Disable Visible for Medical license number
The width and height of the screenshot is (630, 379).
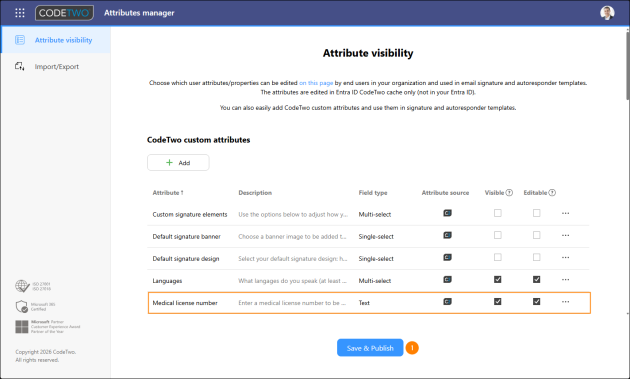pyautogui.click(x=497, y=301)
